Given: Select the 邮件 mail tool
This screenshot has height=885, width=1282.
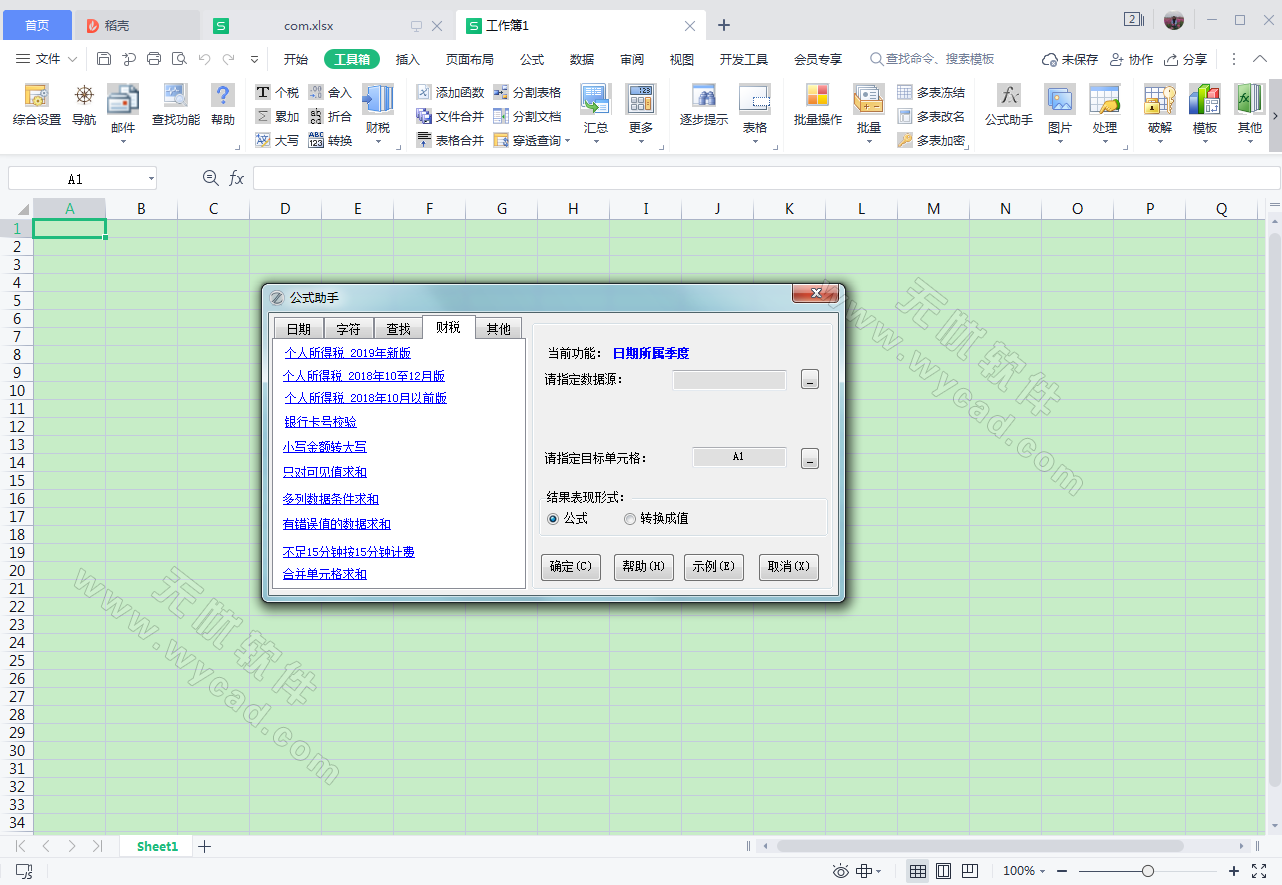Looking at the screenshot, I should coord(122,108).
